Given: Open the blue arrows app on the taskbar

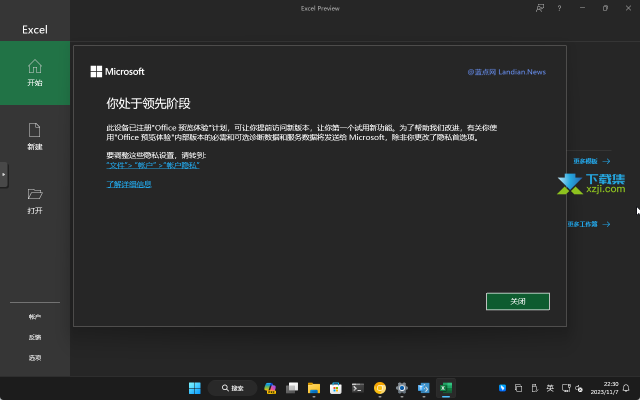Looking at the screenshot, I should coord(424,388).
